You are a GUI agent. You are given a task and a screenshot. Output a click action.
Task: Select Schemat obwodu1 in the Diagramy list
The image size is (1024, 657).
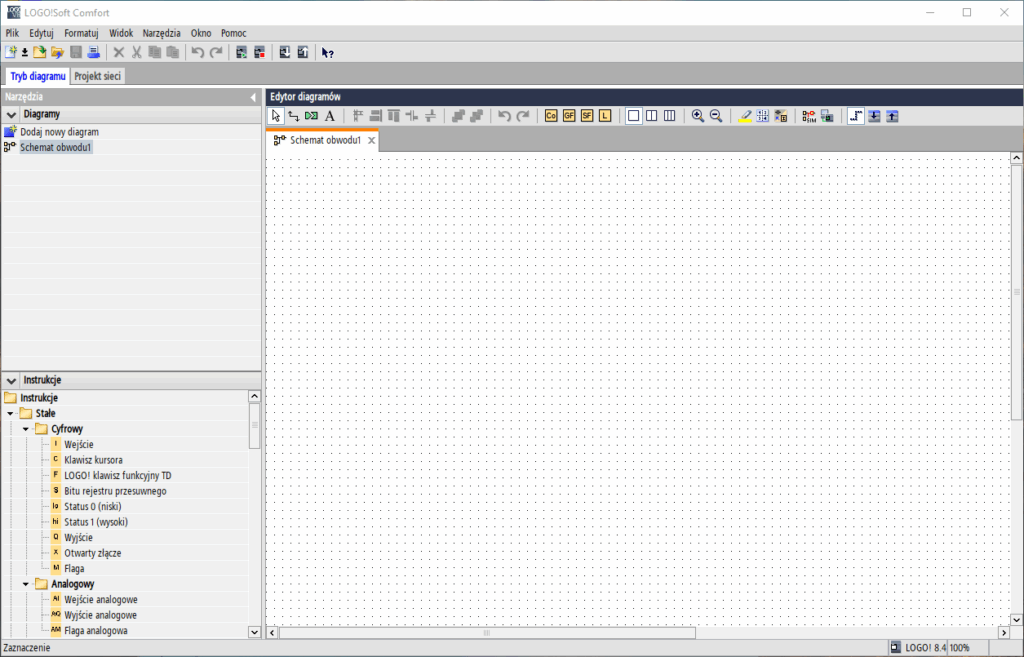pos(56,148)
